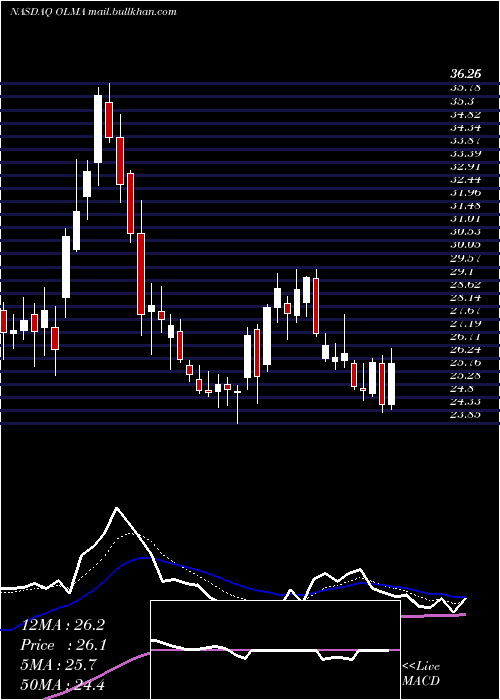Click the 29.57 price axis label
The height and width of the screenshot is (700, 500).
point(466,258)
